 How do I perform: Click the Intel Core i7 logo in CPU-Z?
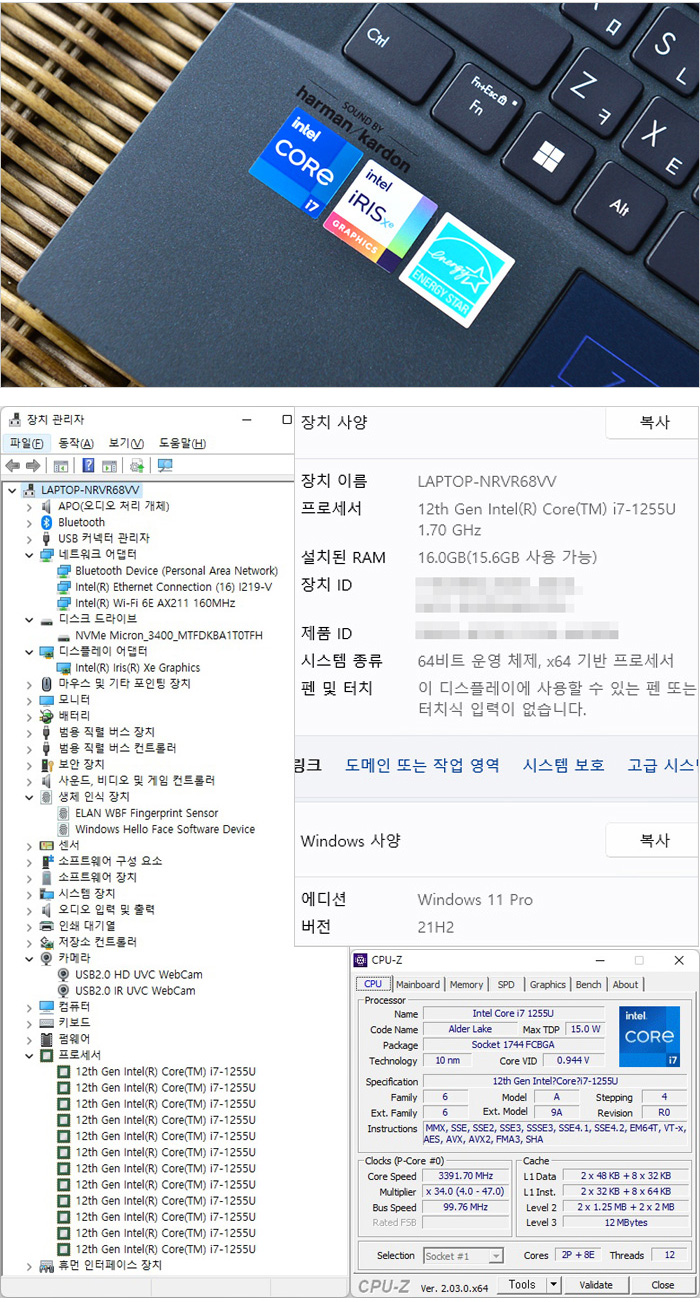click(649, 1036)
